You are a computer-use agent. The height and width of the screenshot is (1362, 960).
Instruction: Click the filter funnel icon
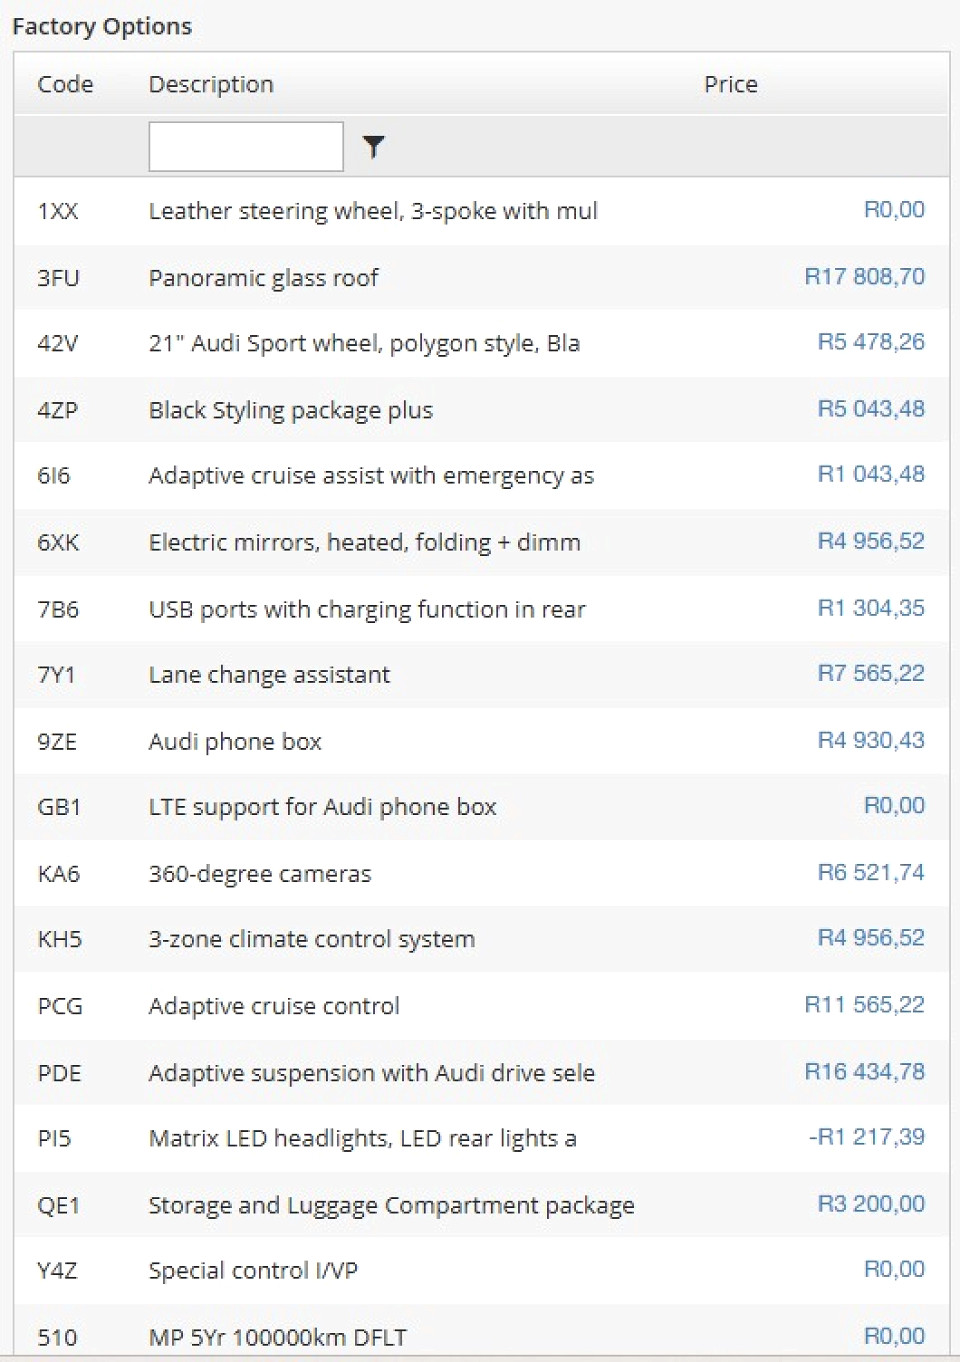(x=373, y=147)
